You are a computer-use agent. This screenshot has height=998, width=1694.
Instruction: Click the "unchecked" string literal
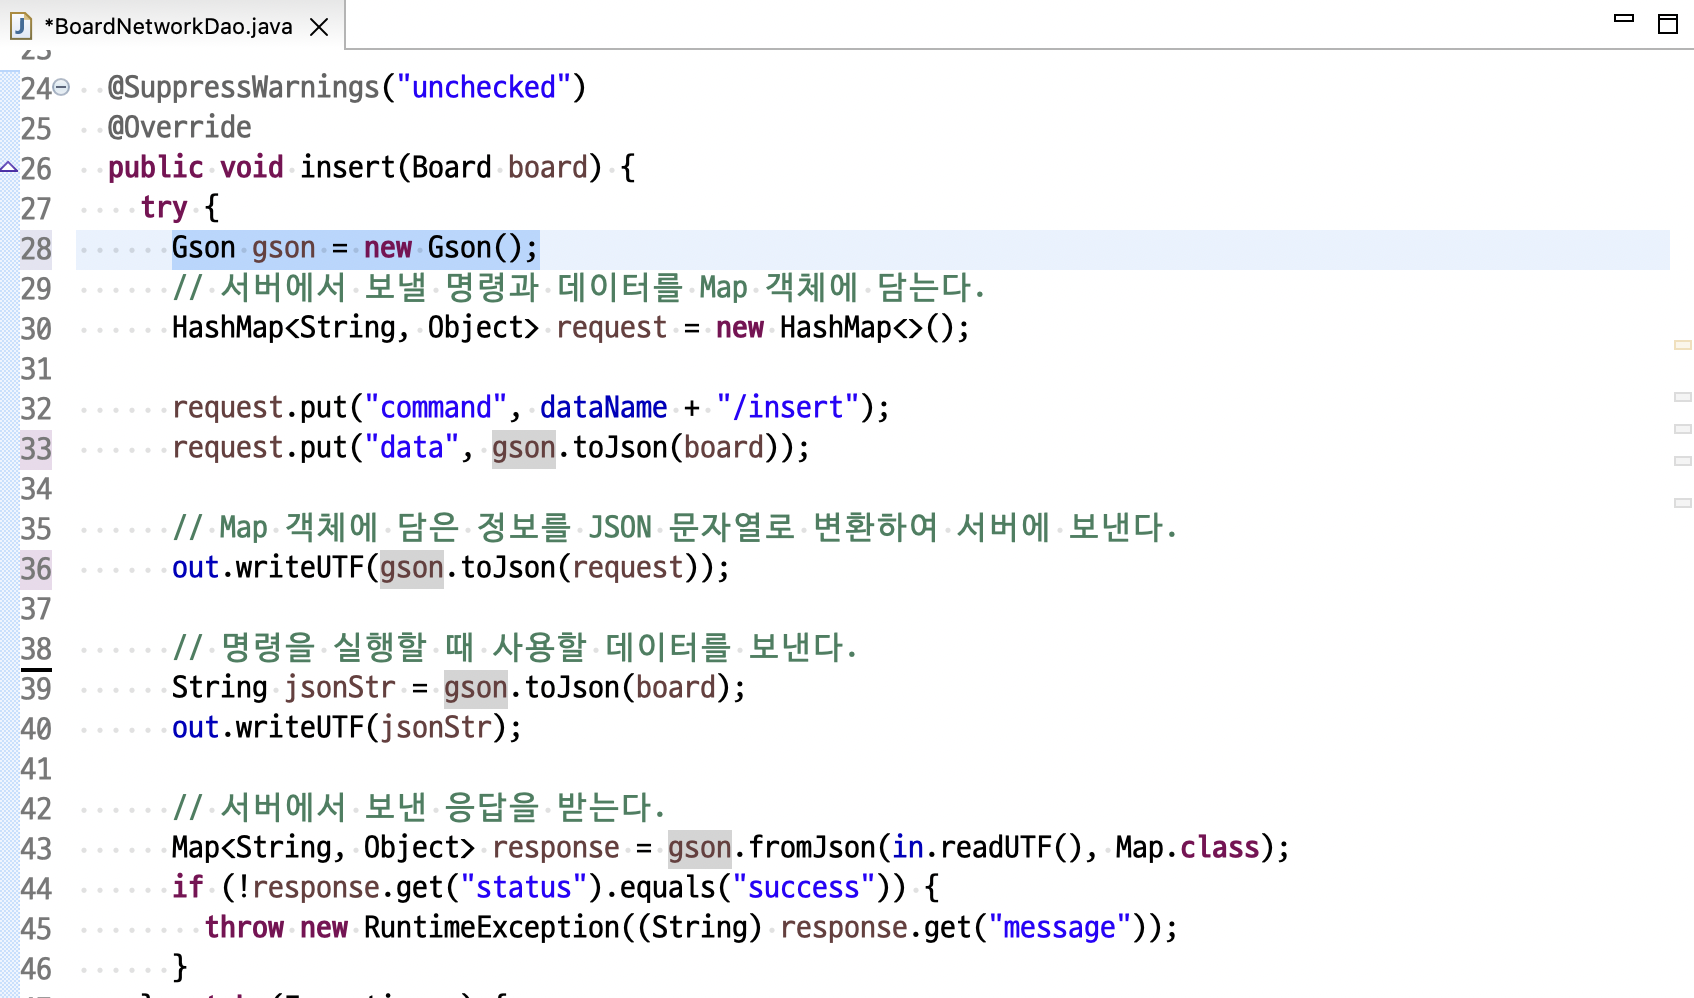pos(484,87)
